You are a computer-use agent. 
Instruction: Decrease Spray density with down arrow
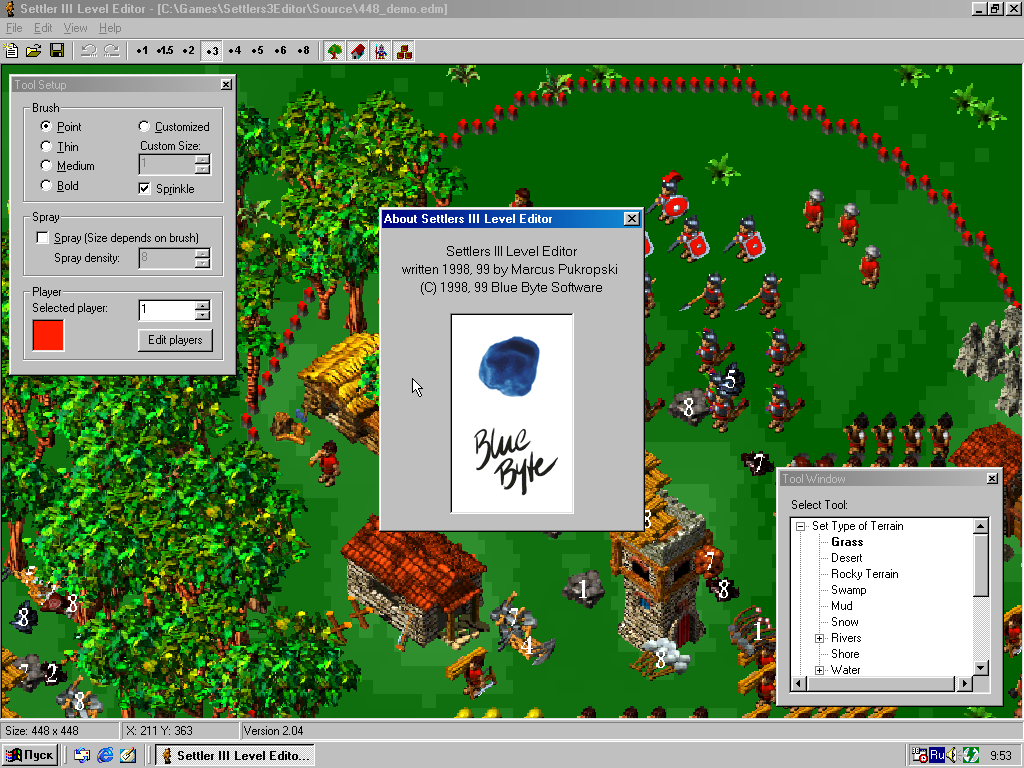tap(202, 263)
